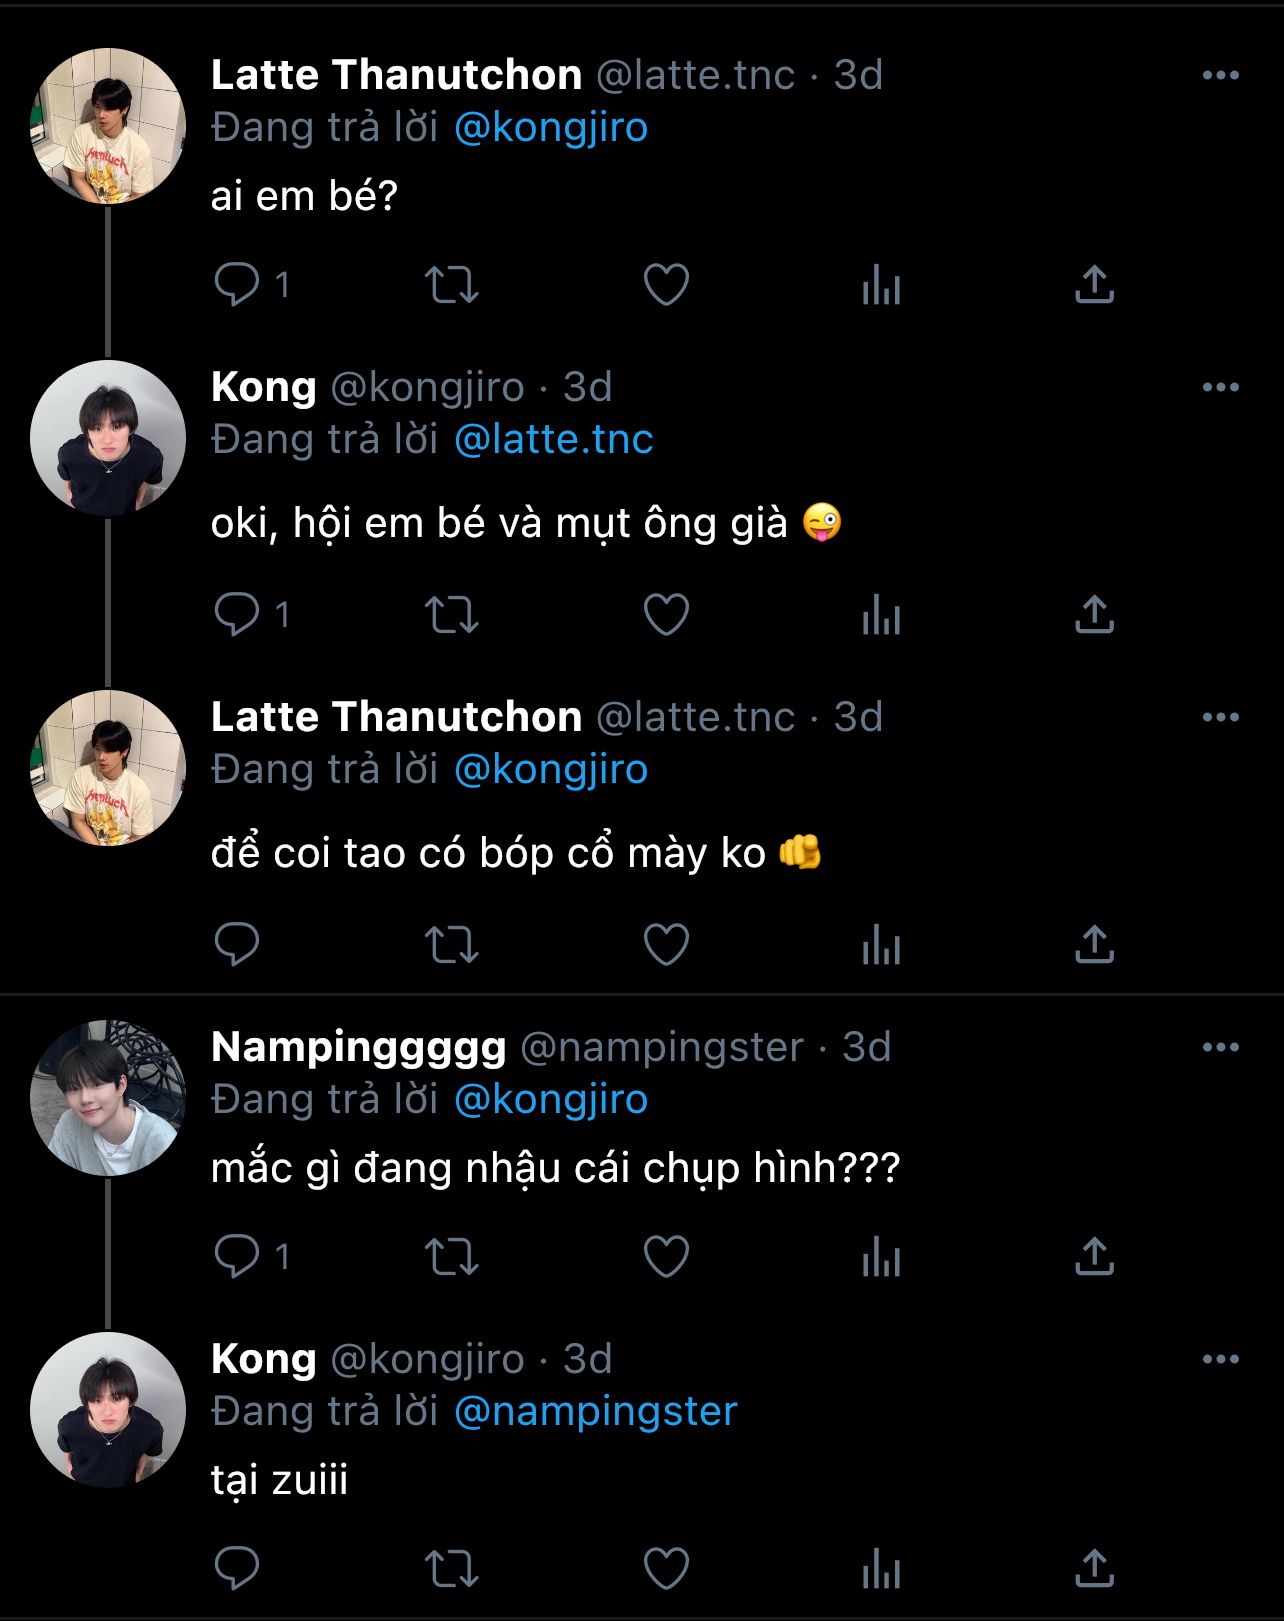Reply to Nampingggg's "chụp hình" tweet

[237, 1257]
